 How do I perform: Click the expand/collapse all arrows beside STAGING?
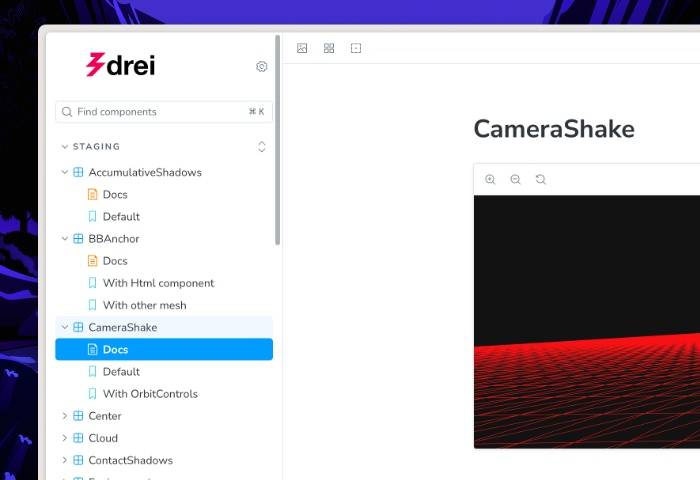262,146
